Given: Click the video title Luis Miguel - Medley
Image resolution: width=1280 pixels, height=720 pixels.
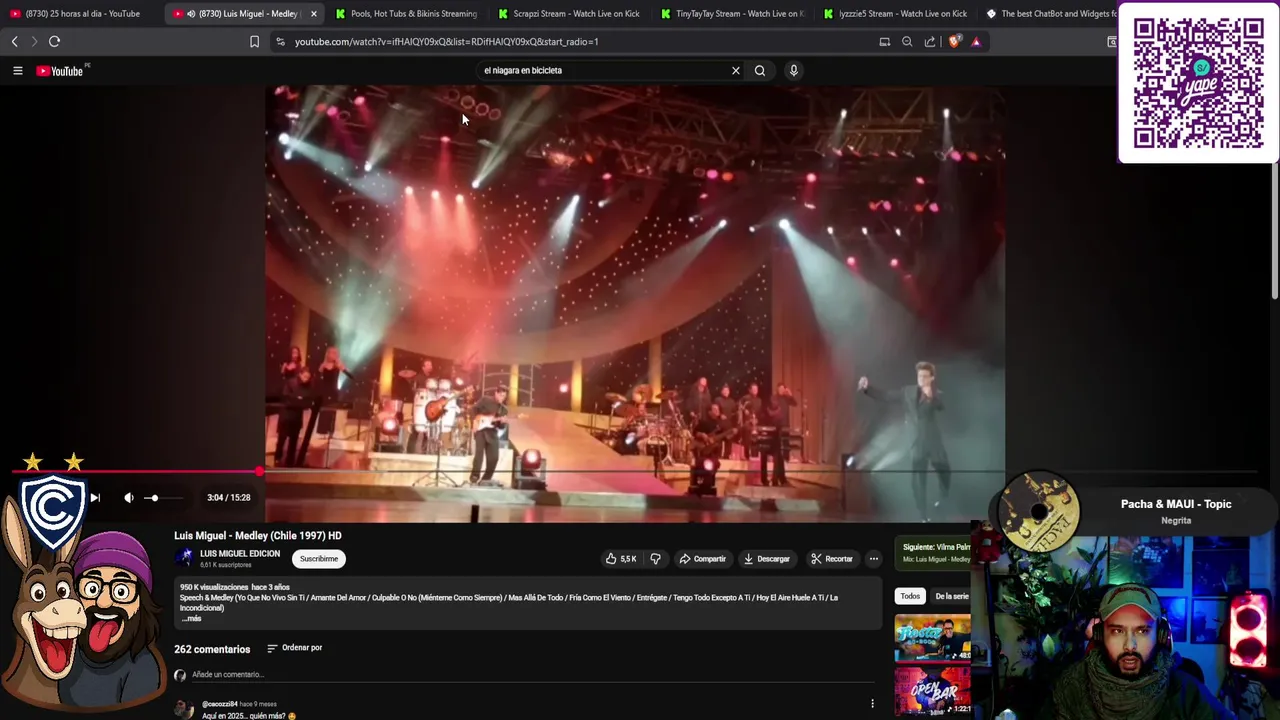Looking at the screenshot, I should click(258, 536).
